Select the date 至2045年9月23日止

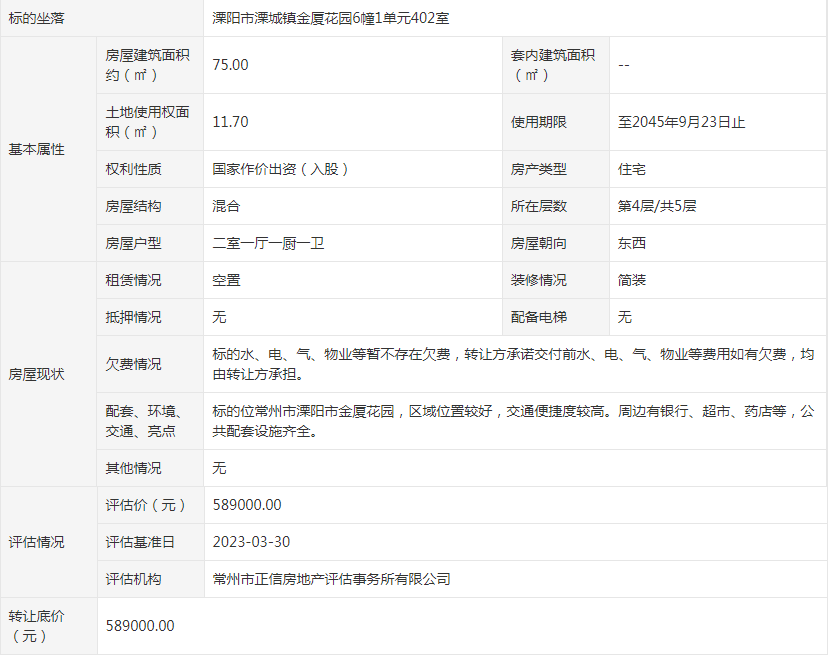click(681, 122)
